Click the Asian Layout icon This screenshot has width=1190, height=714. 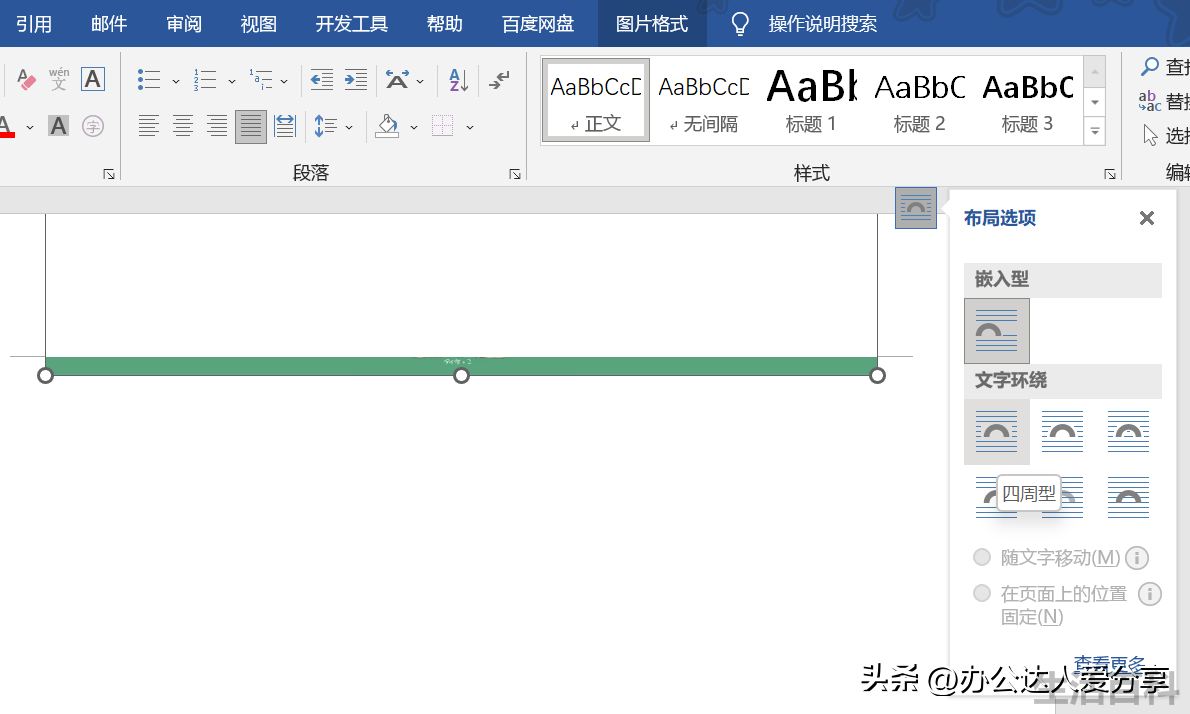397,79
